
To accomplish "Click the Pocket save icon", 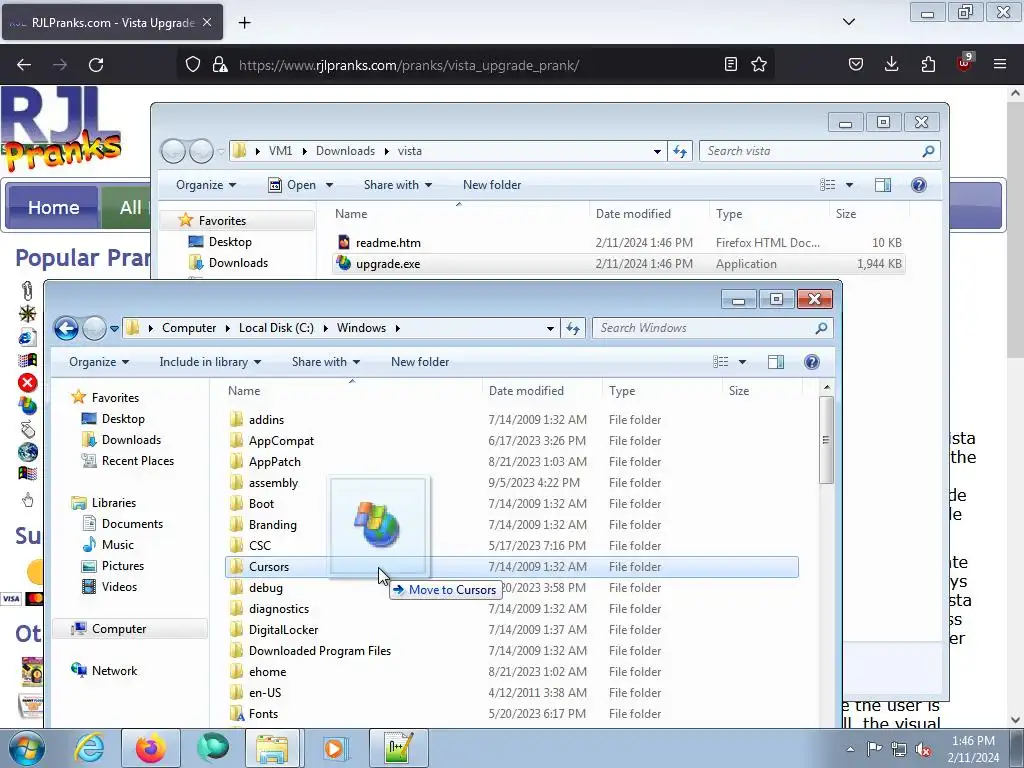I will click(856, 64).
